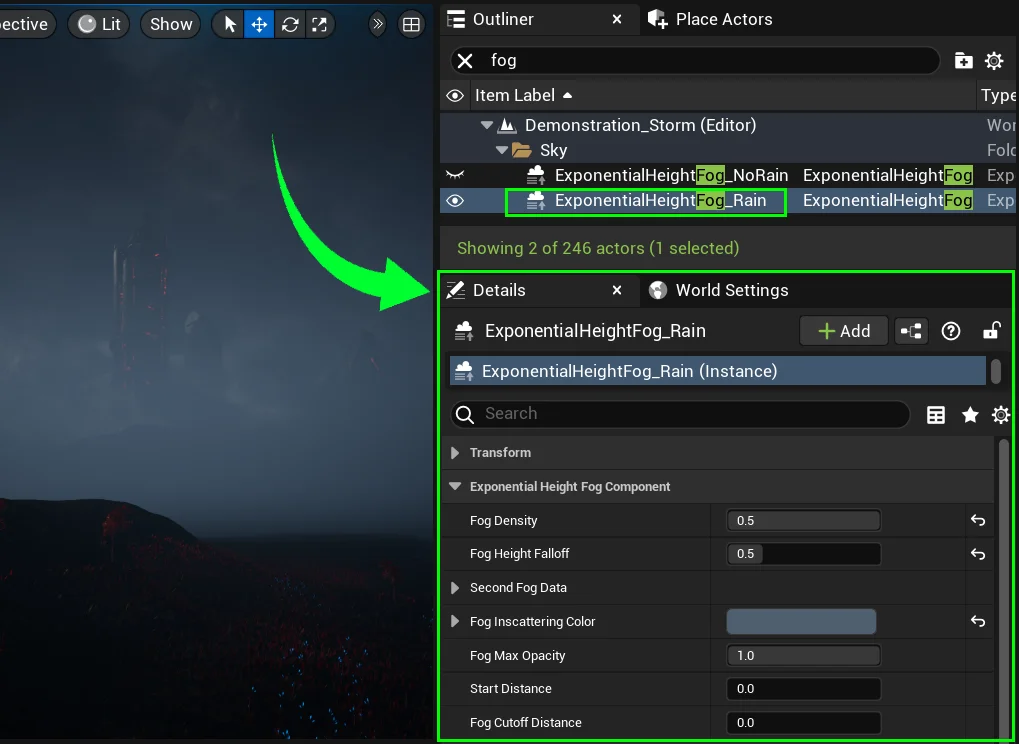Image resolution: width=1019 pixels, height=744 pixels.
Task: Select the translate (move) tool in viewport toolbar
Action: pos(259,24)
